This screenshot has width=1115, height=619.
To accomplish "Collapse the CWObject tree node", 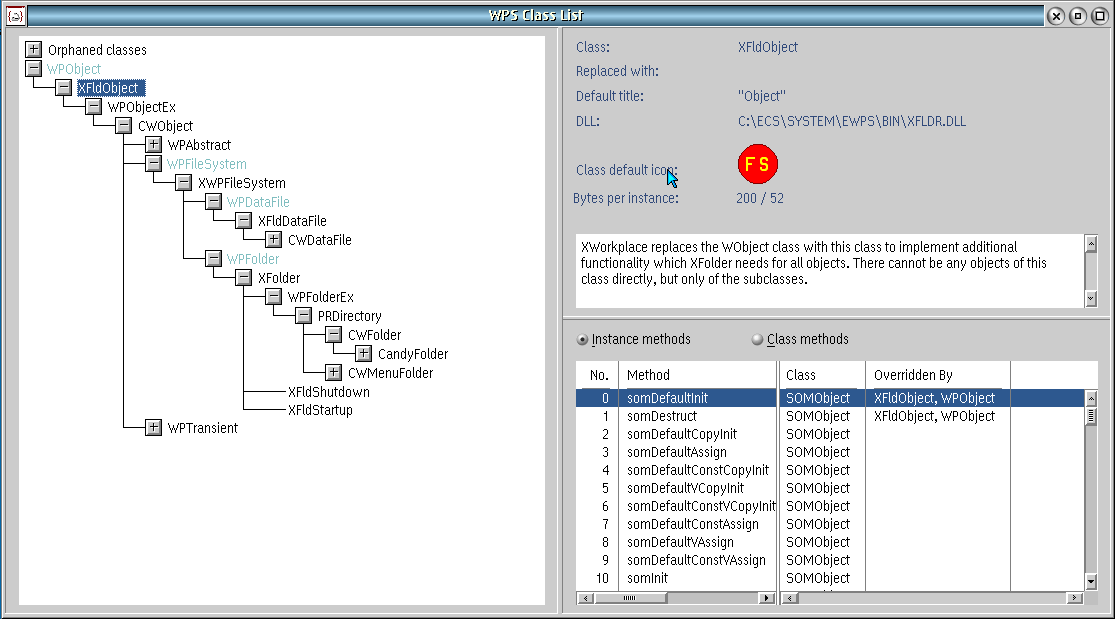I will pyautogui.click(x=123, y=126).
